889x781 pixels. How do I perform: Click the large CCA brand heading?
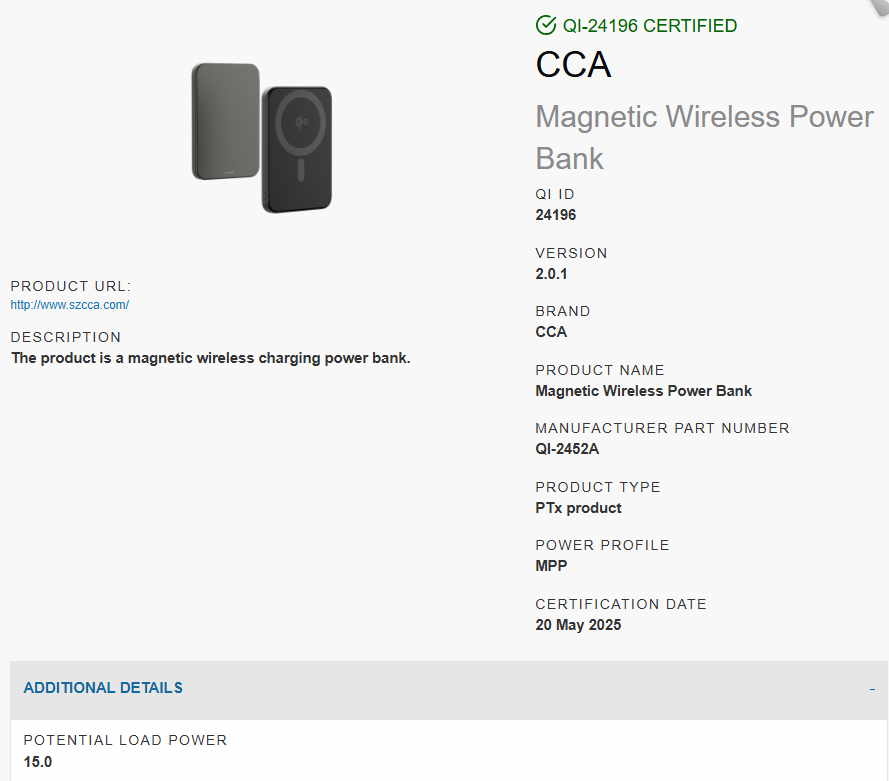[573, 65]
